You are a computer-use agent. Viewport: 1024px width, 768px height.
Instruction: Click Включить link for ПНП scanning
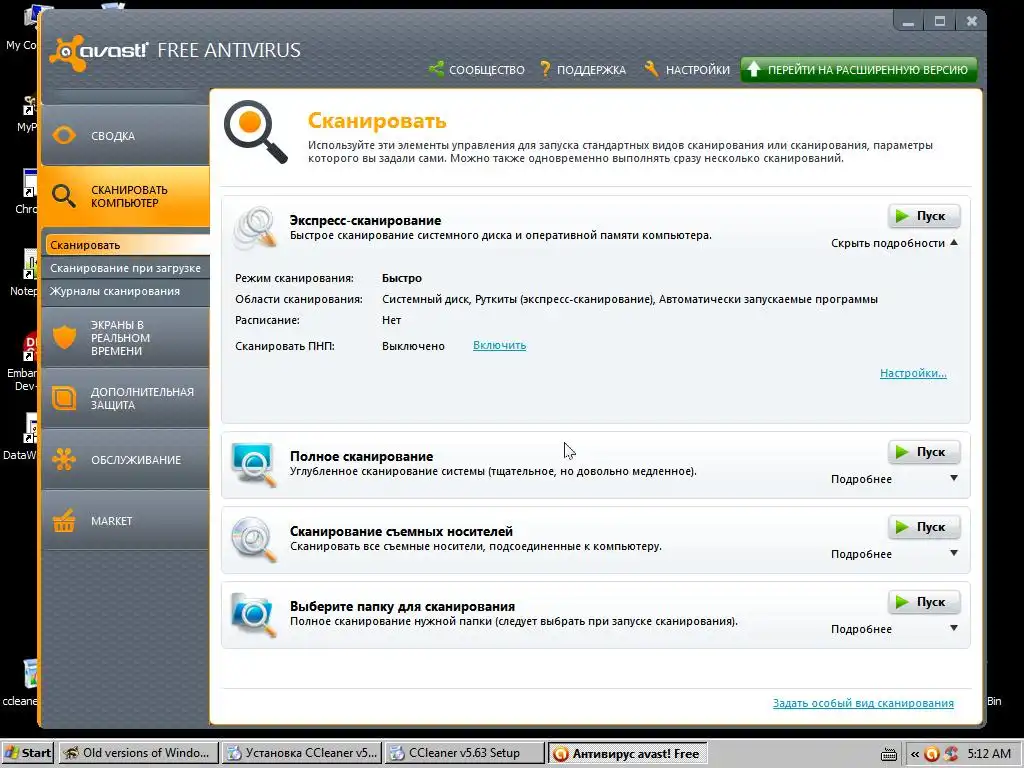(x=500, y=345)
